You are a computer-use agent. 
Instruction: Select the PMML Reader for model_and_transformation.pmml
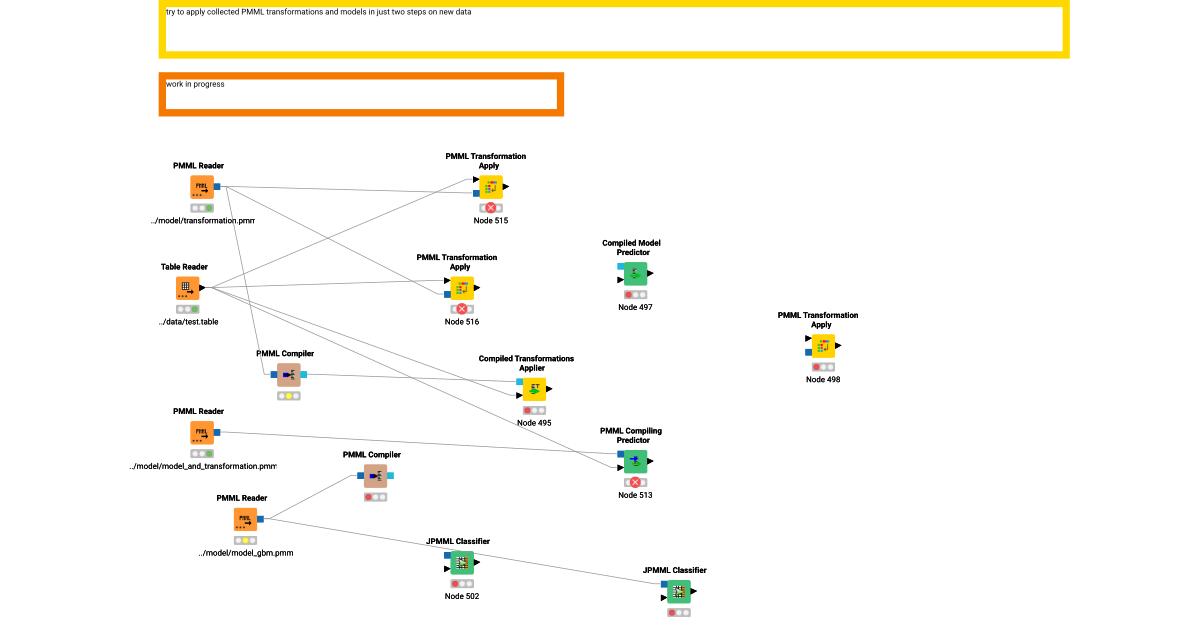[200, 432]
